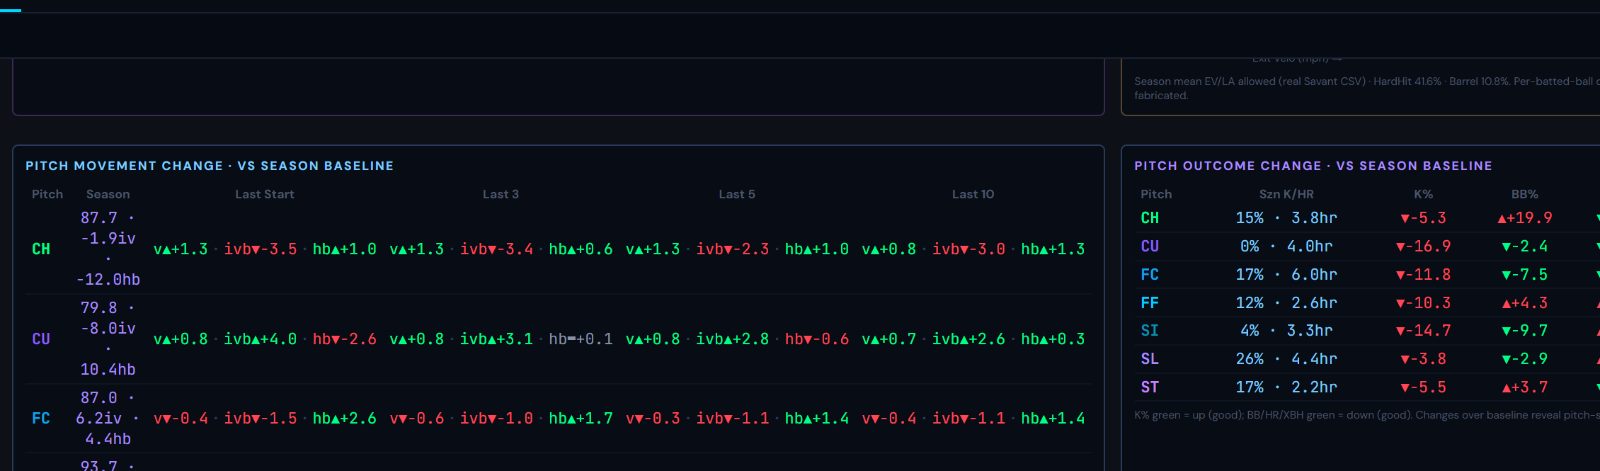Click the Last 5 column header
Image resolution: width=1600 pixels, height=471 pixels.
coord(736,194)
